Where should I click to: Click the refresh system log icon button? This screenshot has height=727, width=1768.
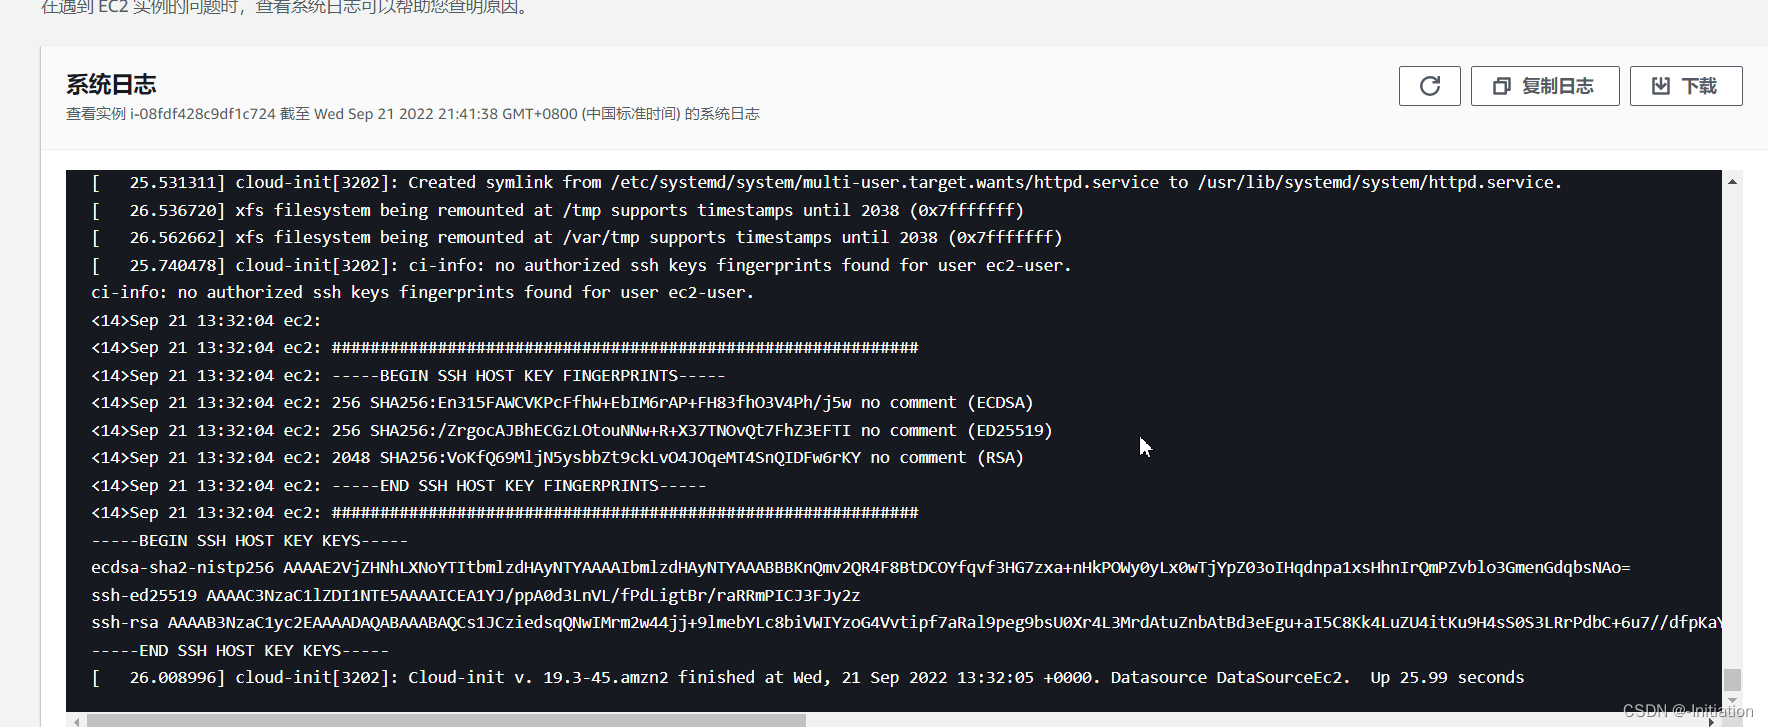pos(1430,86)
